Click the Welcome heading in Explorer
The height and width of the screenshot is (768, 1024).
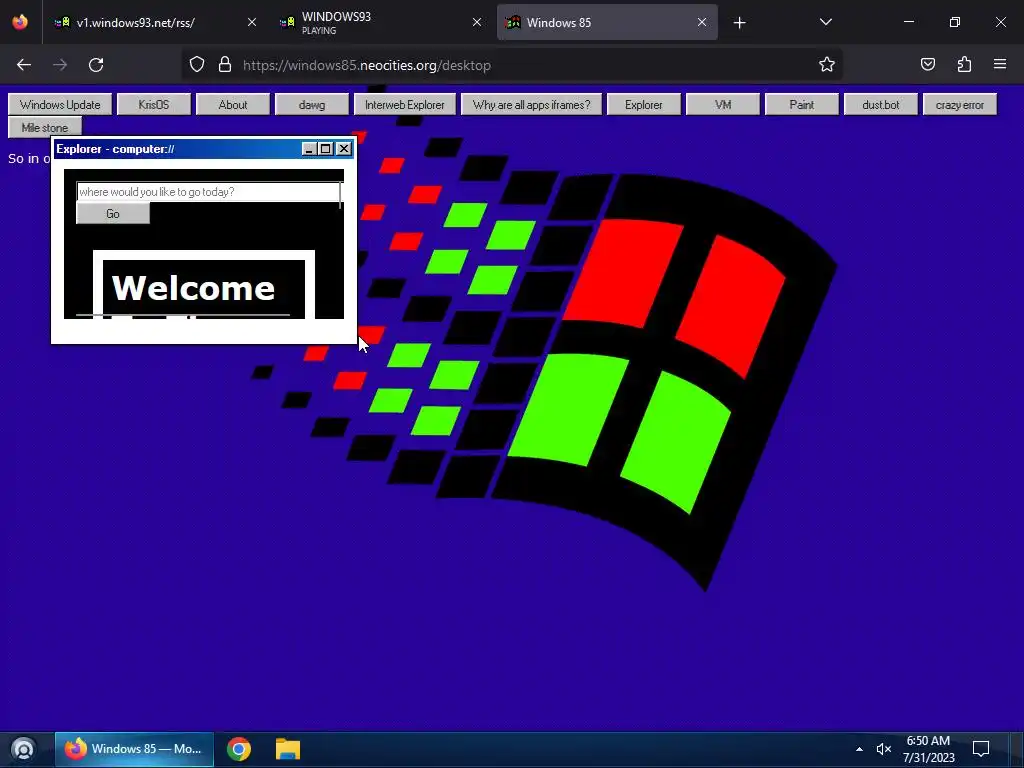click(193, 288)
